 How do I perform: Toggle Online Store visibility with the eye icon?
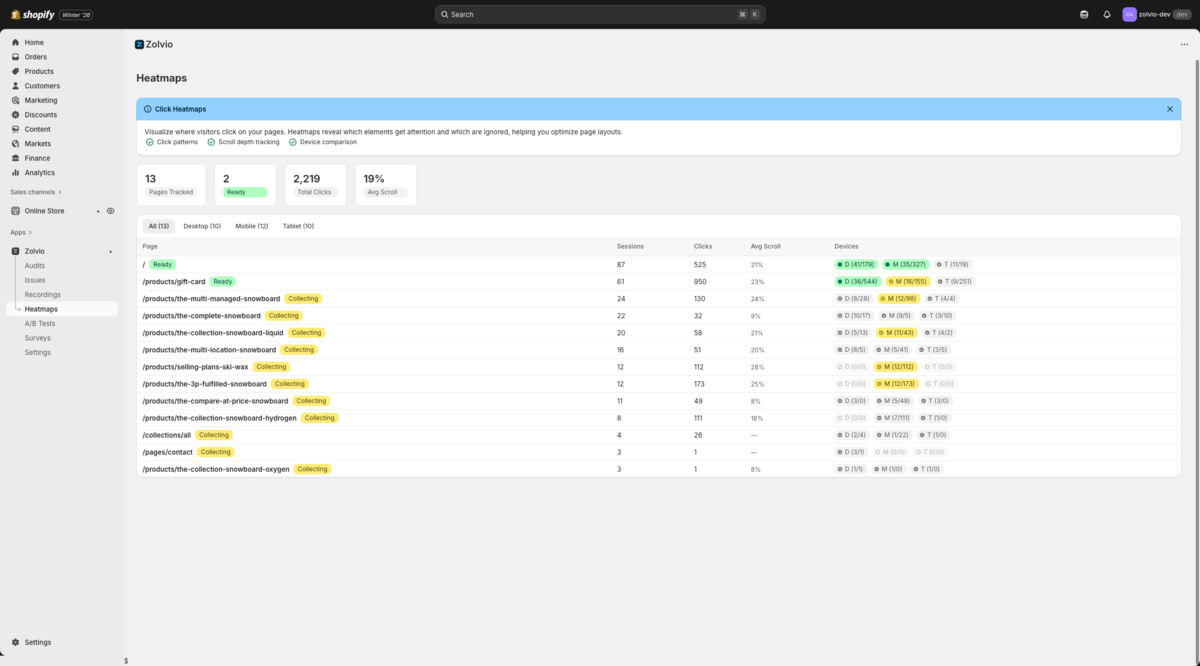pyautogui.click(x=110, y=211)
